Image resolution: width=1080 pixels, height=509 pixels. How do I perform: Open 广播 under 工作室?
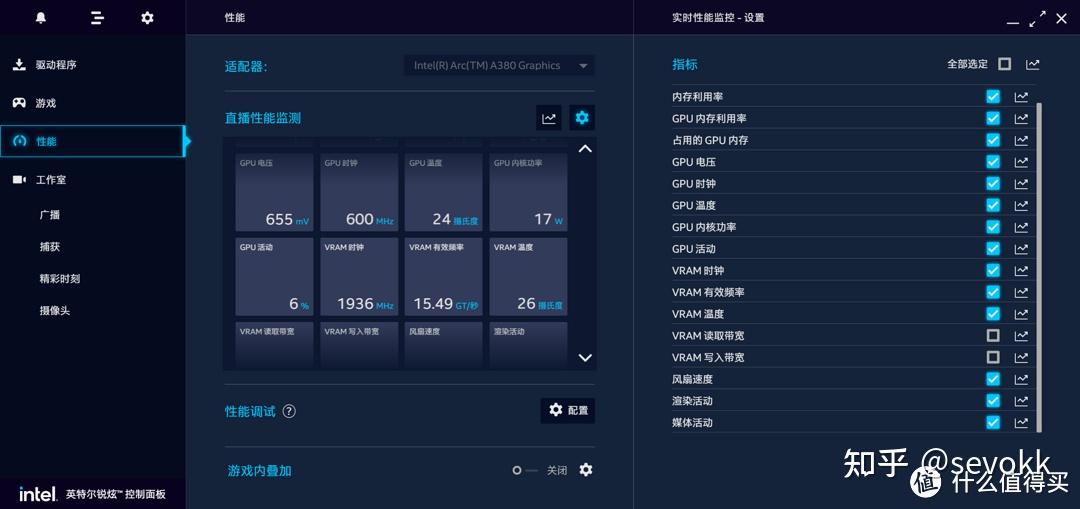pos(50,215)
